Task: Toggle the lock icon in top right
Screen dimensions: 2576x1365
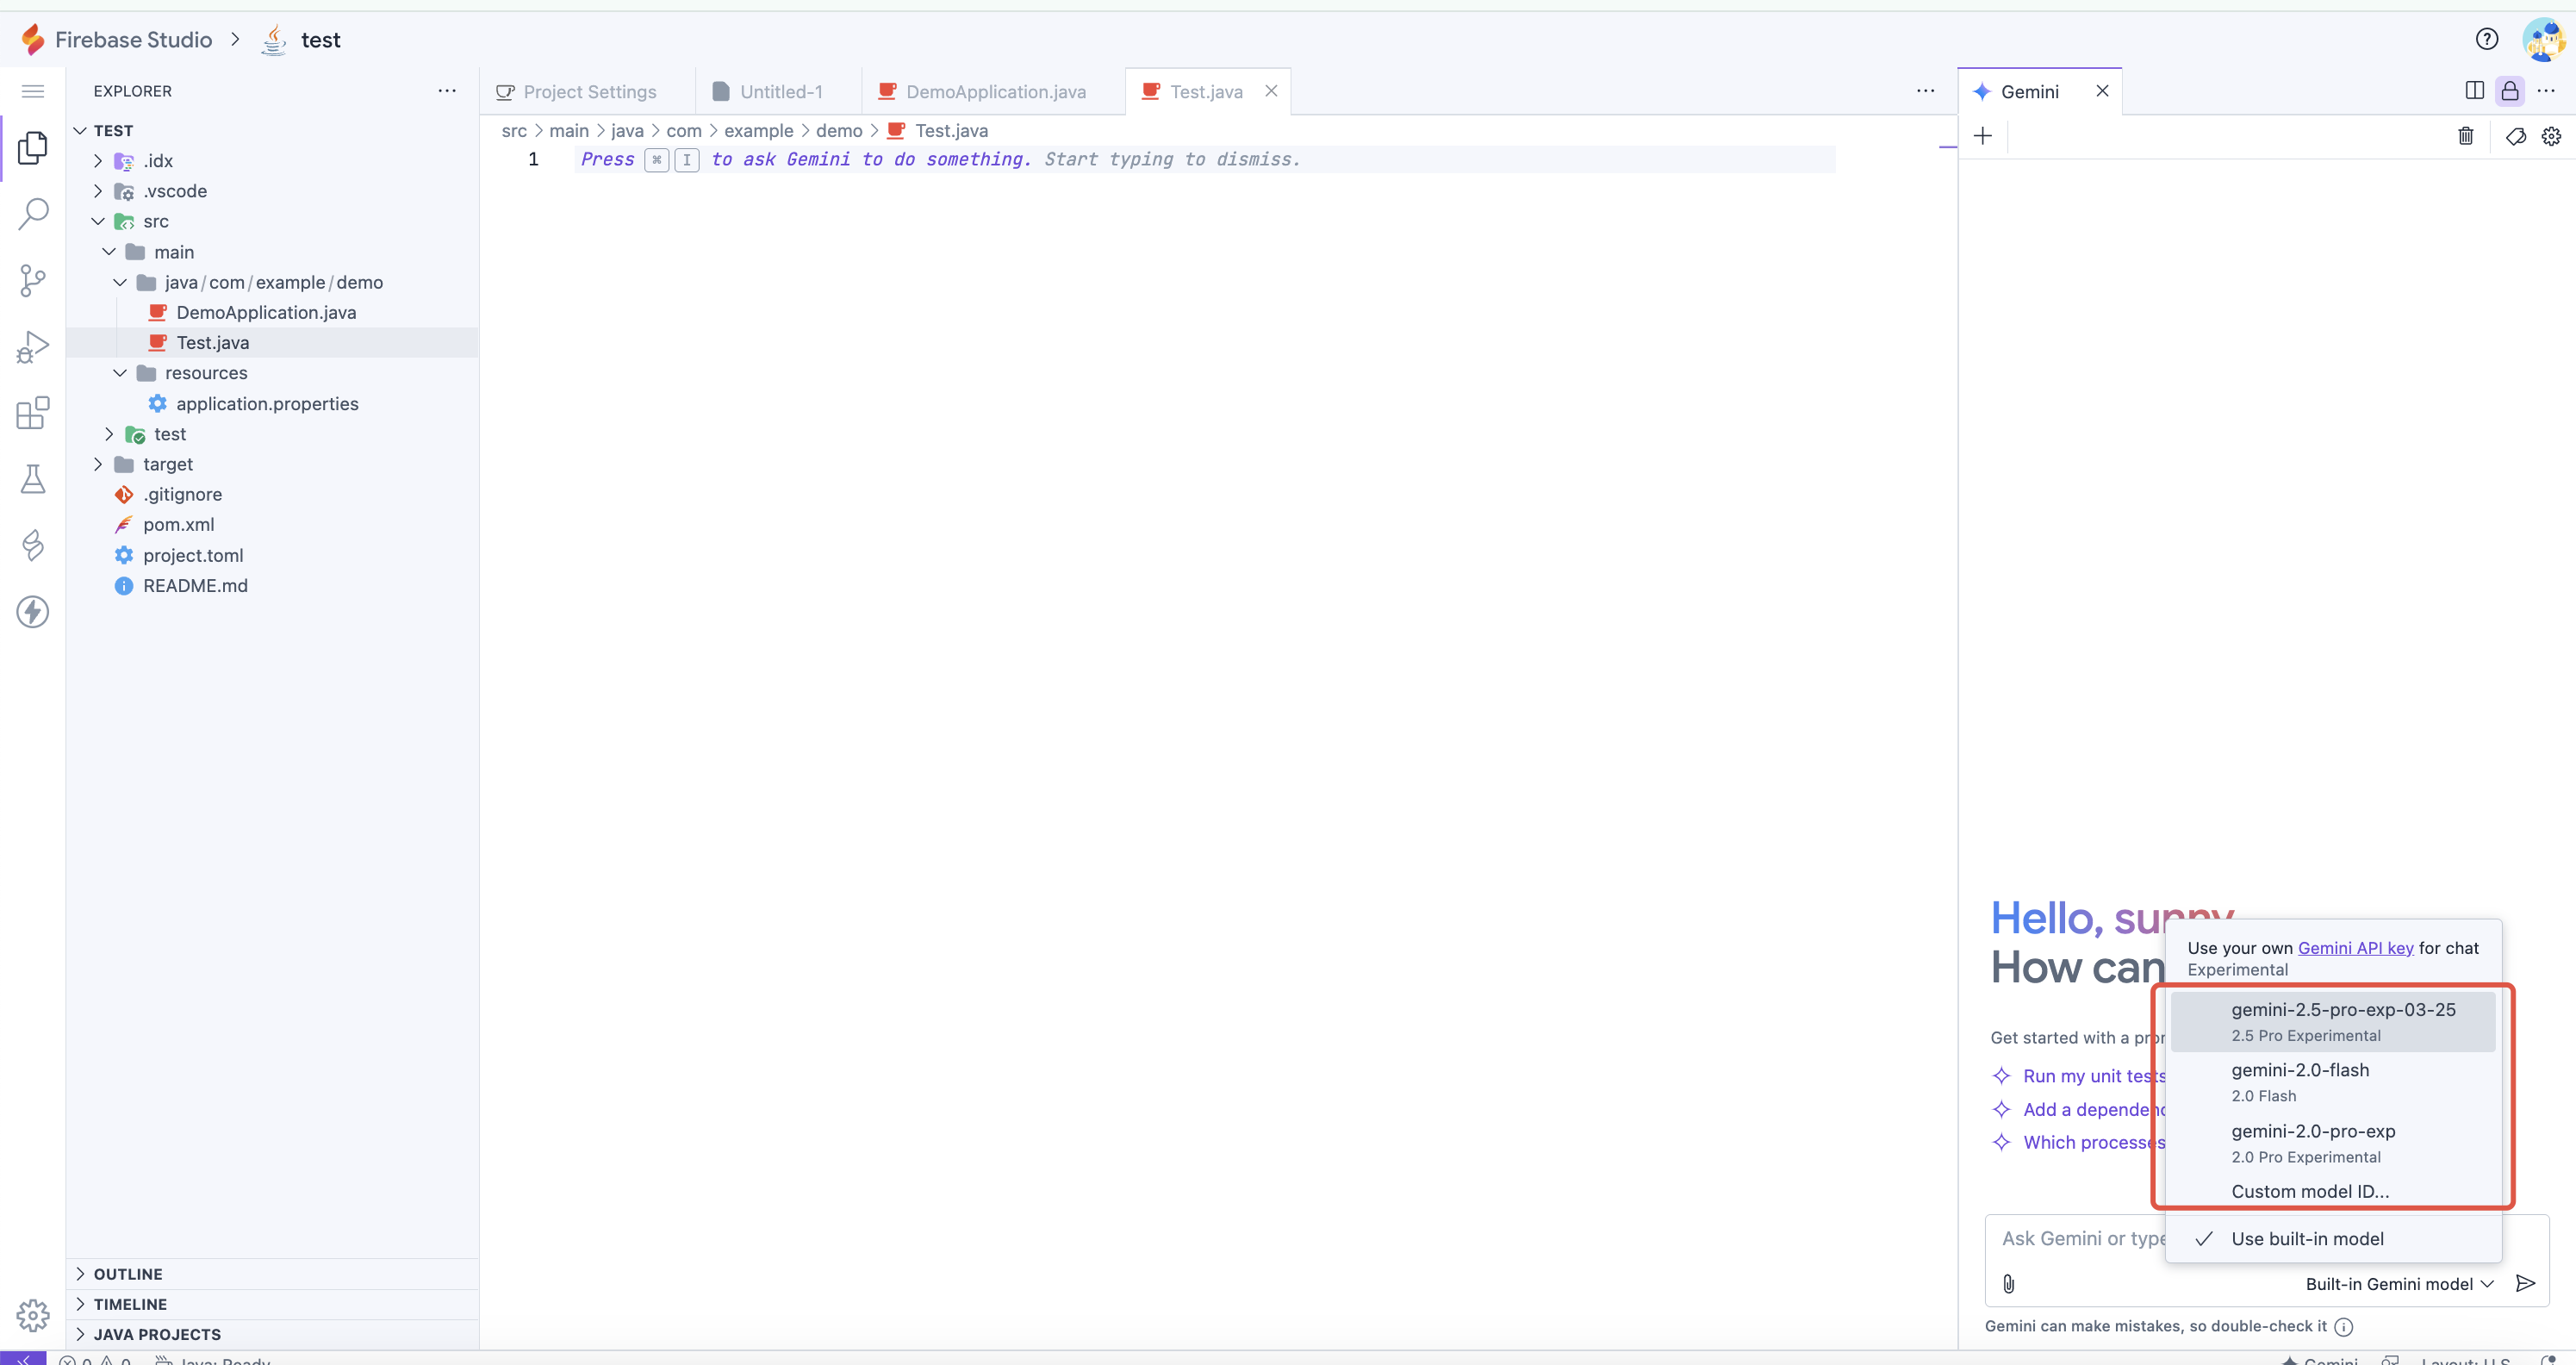Action: [x=2509, y=91]
